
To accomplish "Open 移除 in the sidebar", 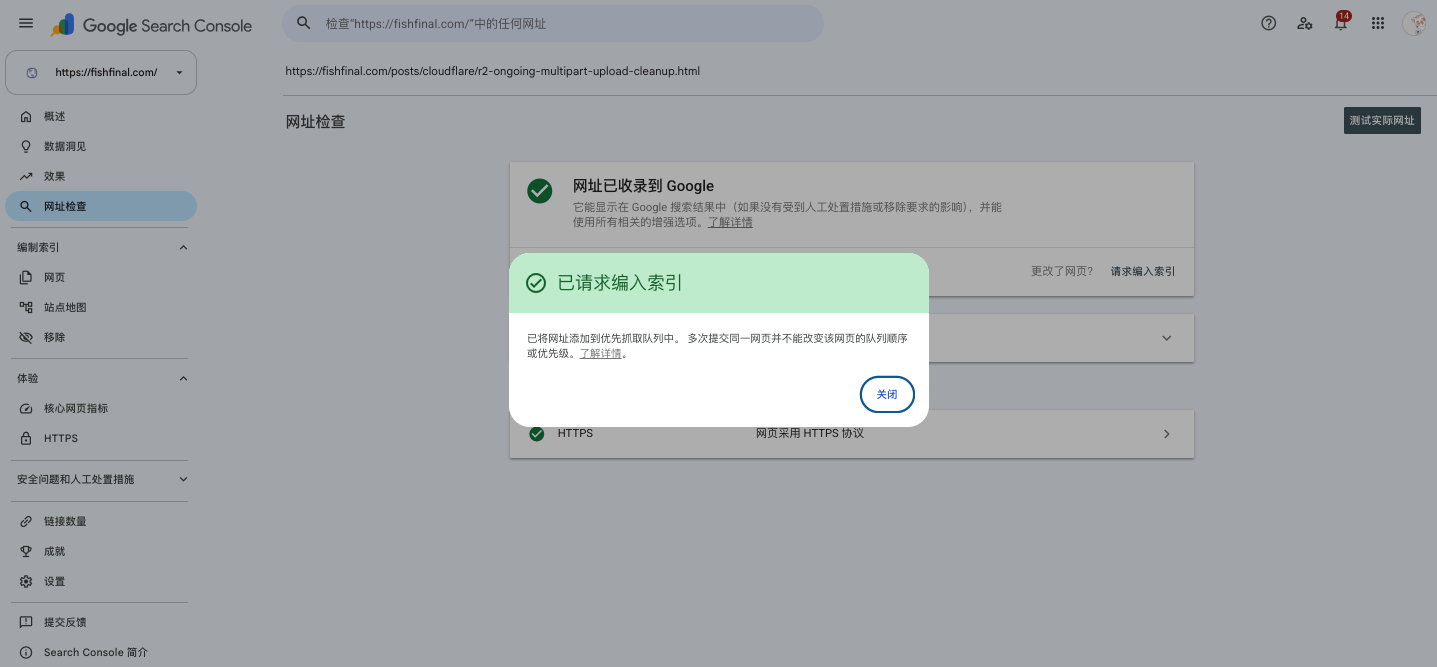I will point(101,338).
